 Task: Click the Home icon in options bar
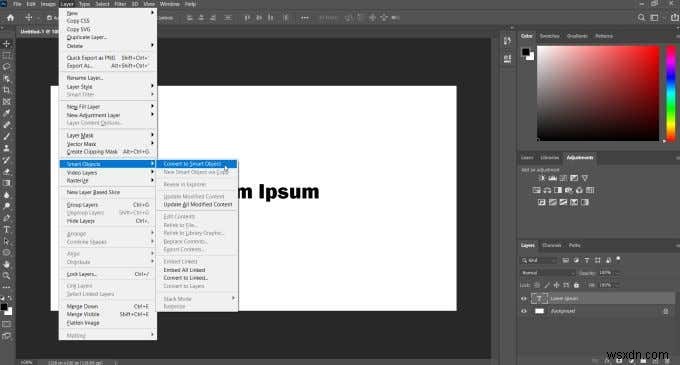click(x=10, y=18)
